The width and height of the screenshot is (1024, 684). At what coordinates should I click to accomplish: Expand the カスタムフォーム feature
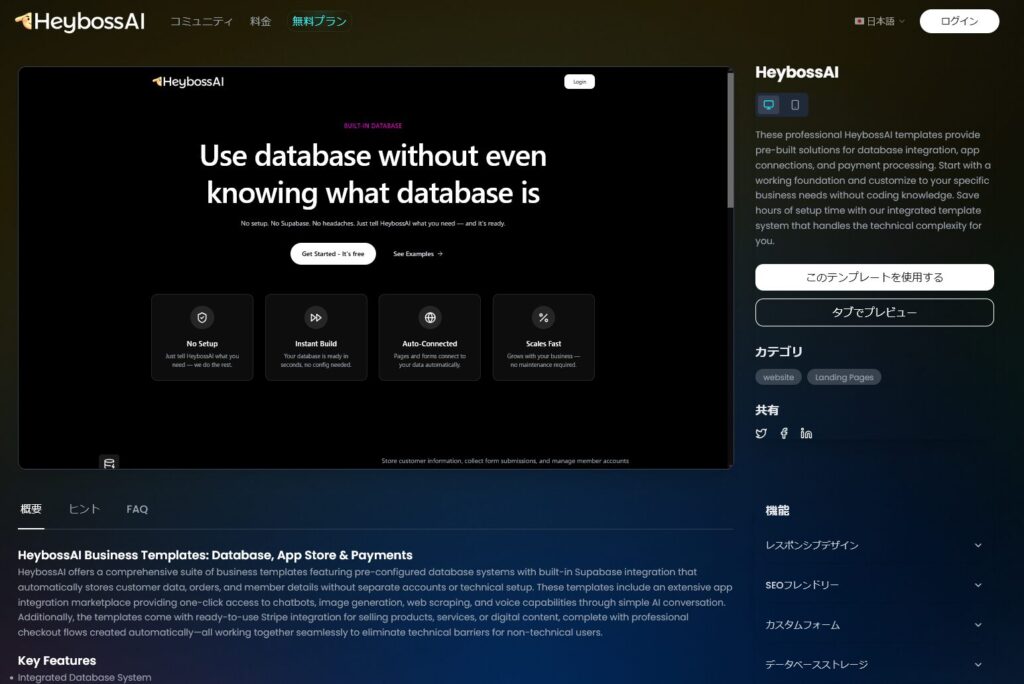[874, 625]
